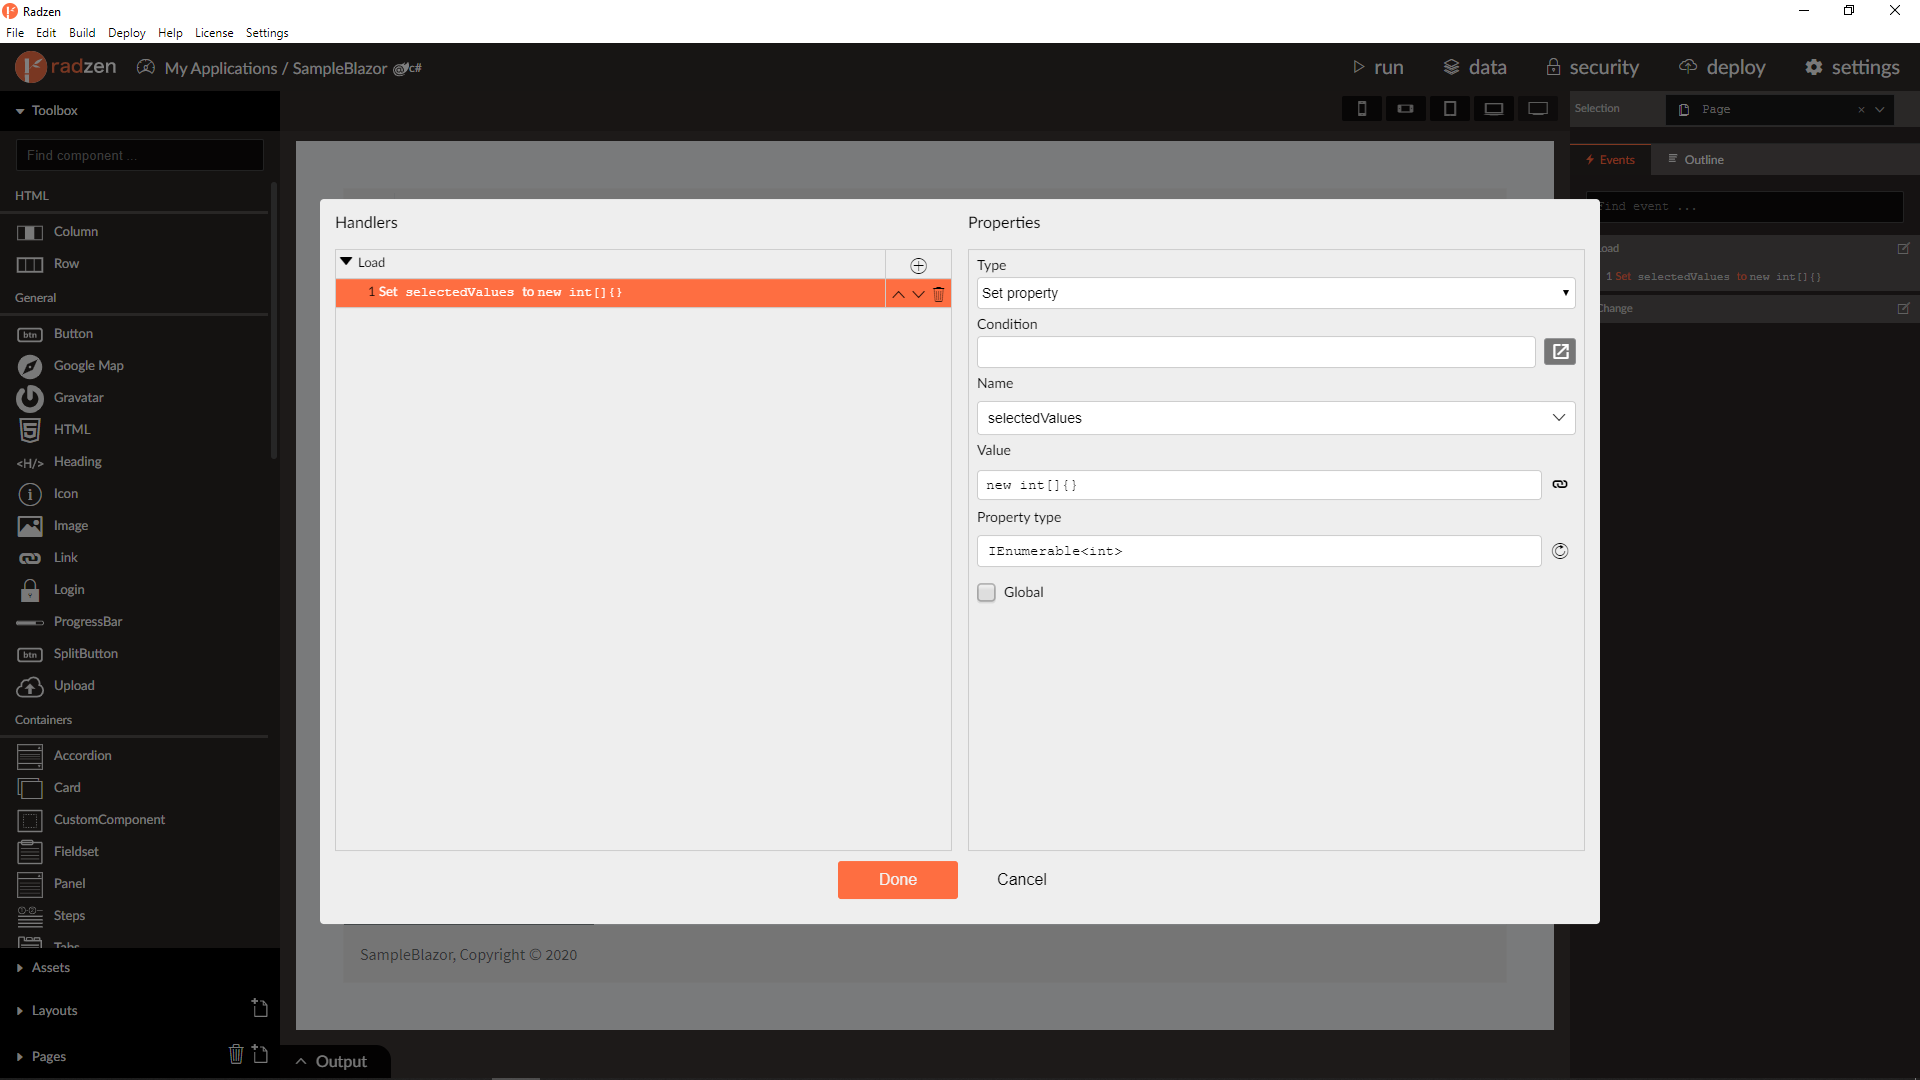Click the Cancel button
Screen dimensions: 1920x1080
click(1021, 880)
